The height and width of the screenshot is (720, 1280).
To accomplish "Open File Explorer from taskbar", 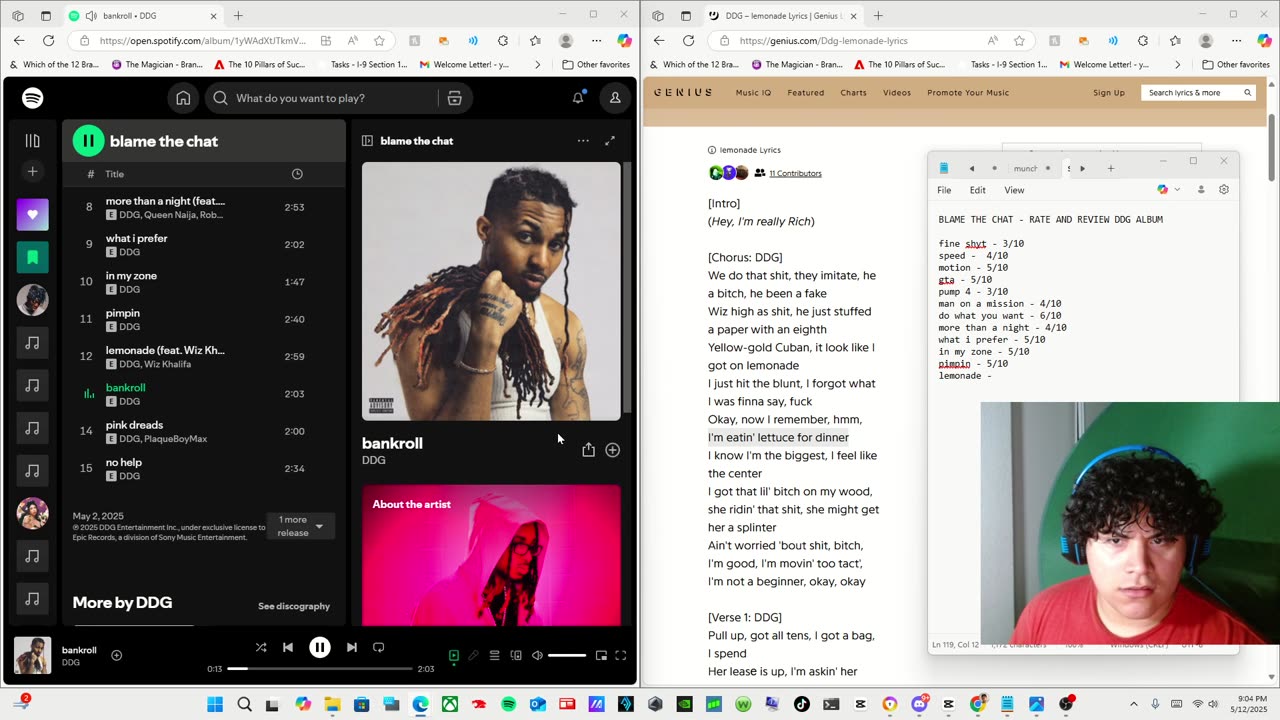I will [332, 704].
